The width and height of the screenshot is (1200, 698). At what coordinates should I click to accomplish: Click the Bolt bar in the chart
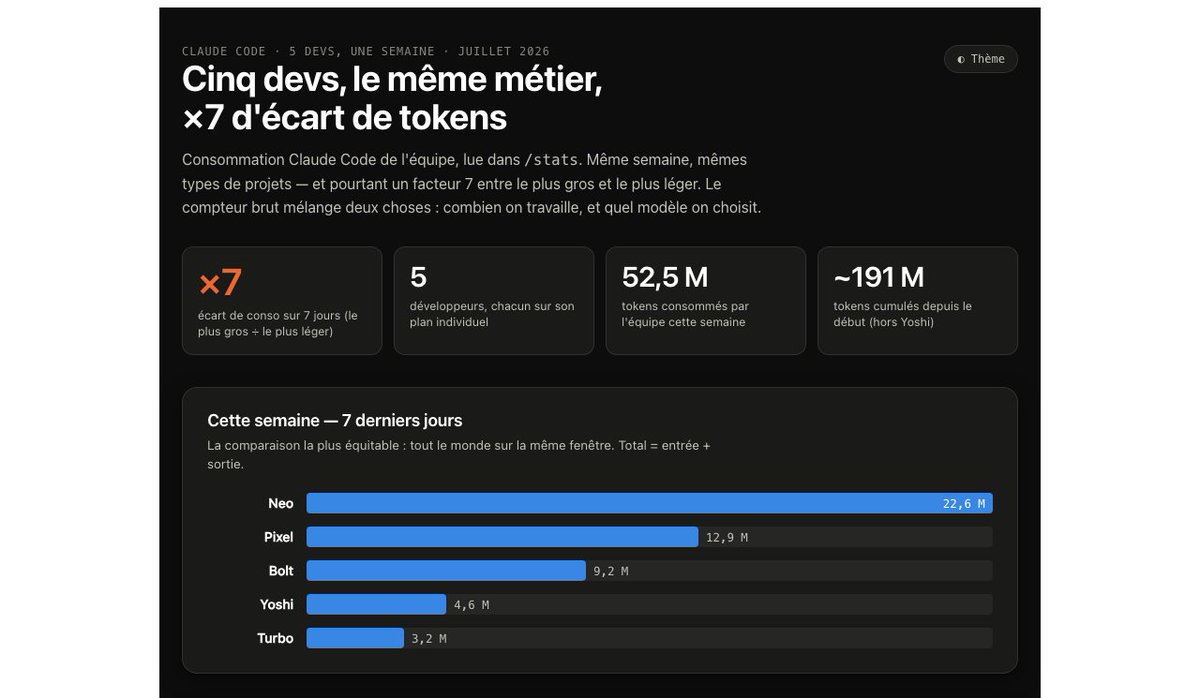click(446, 571)
